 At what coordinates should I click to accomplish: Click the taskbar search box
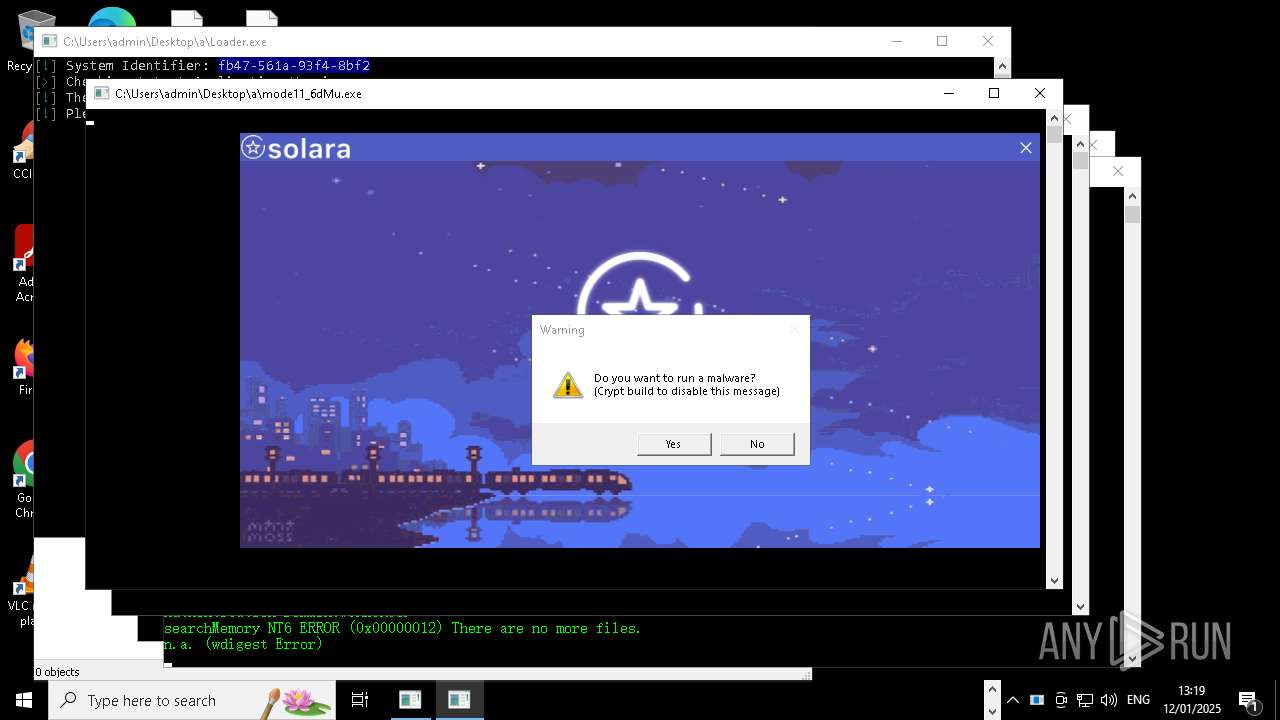[x=192, y=700]
